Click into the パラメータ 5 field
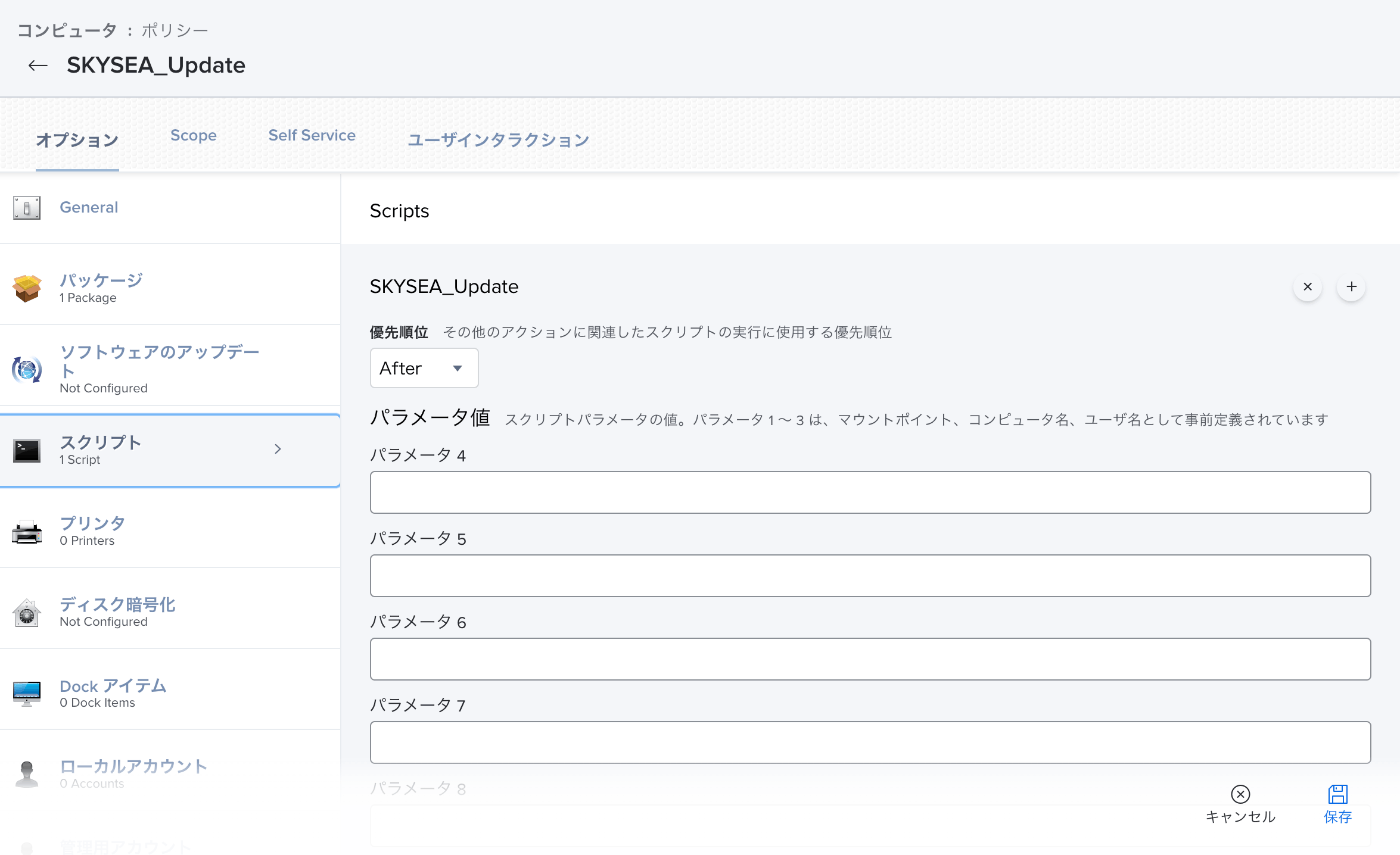 870,576
